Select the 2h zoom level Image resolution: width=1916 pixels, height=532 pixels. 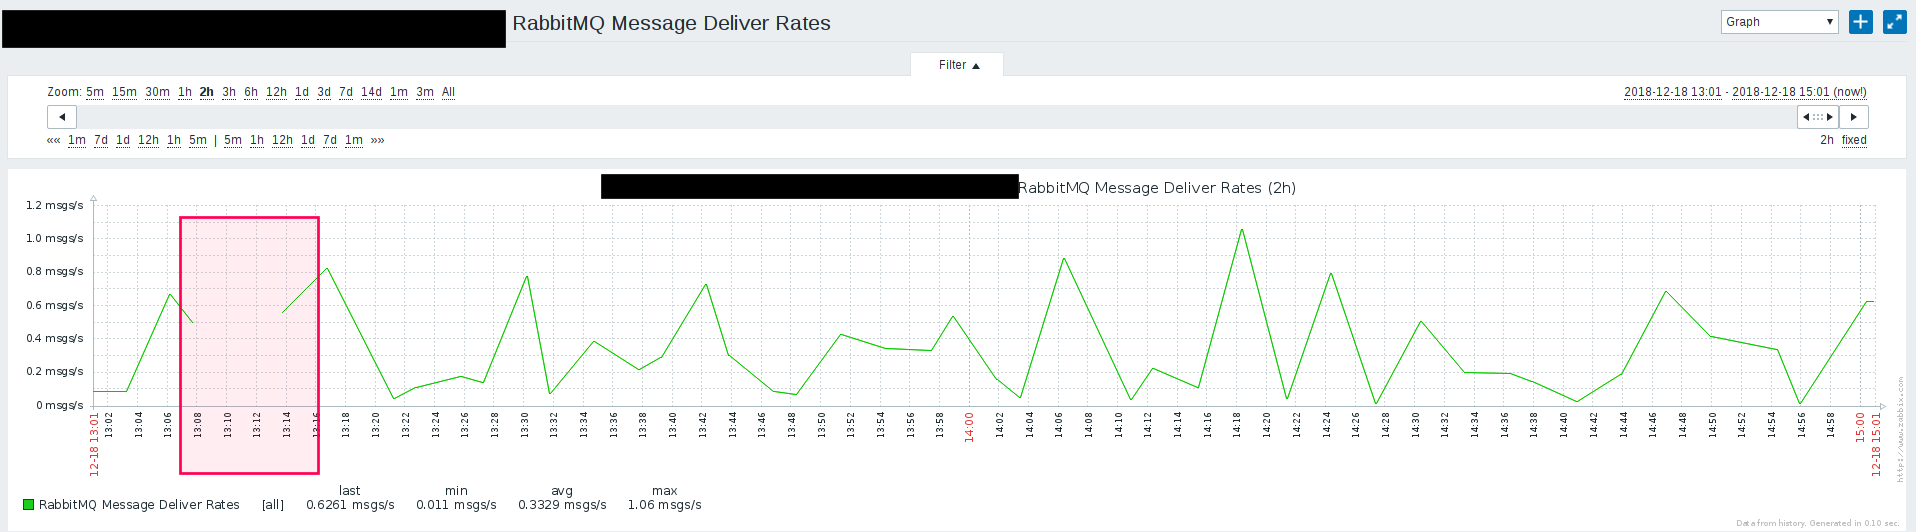tap(206, 92)
